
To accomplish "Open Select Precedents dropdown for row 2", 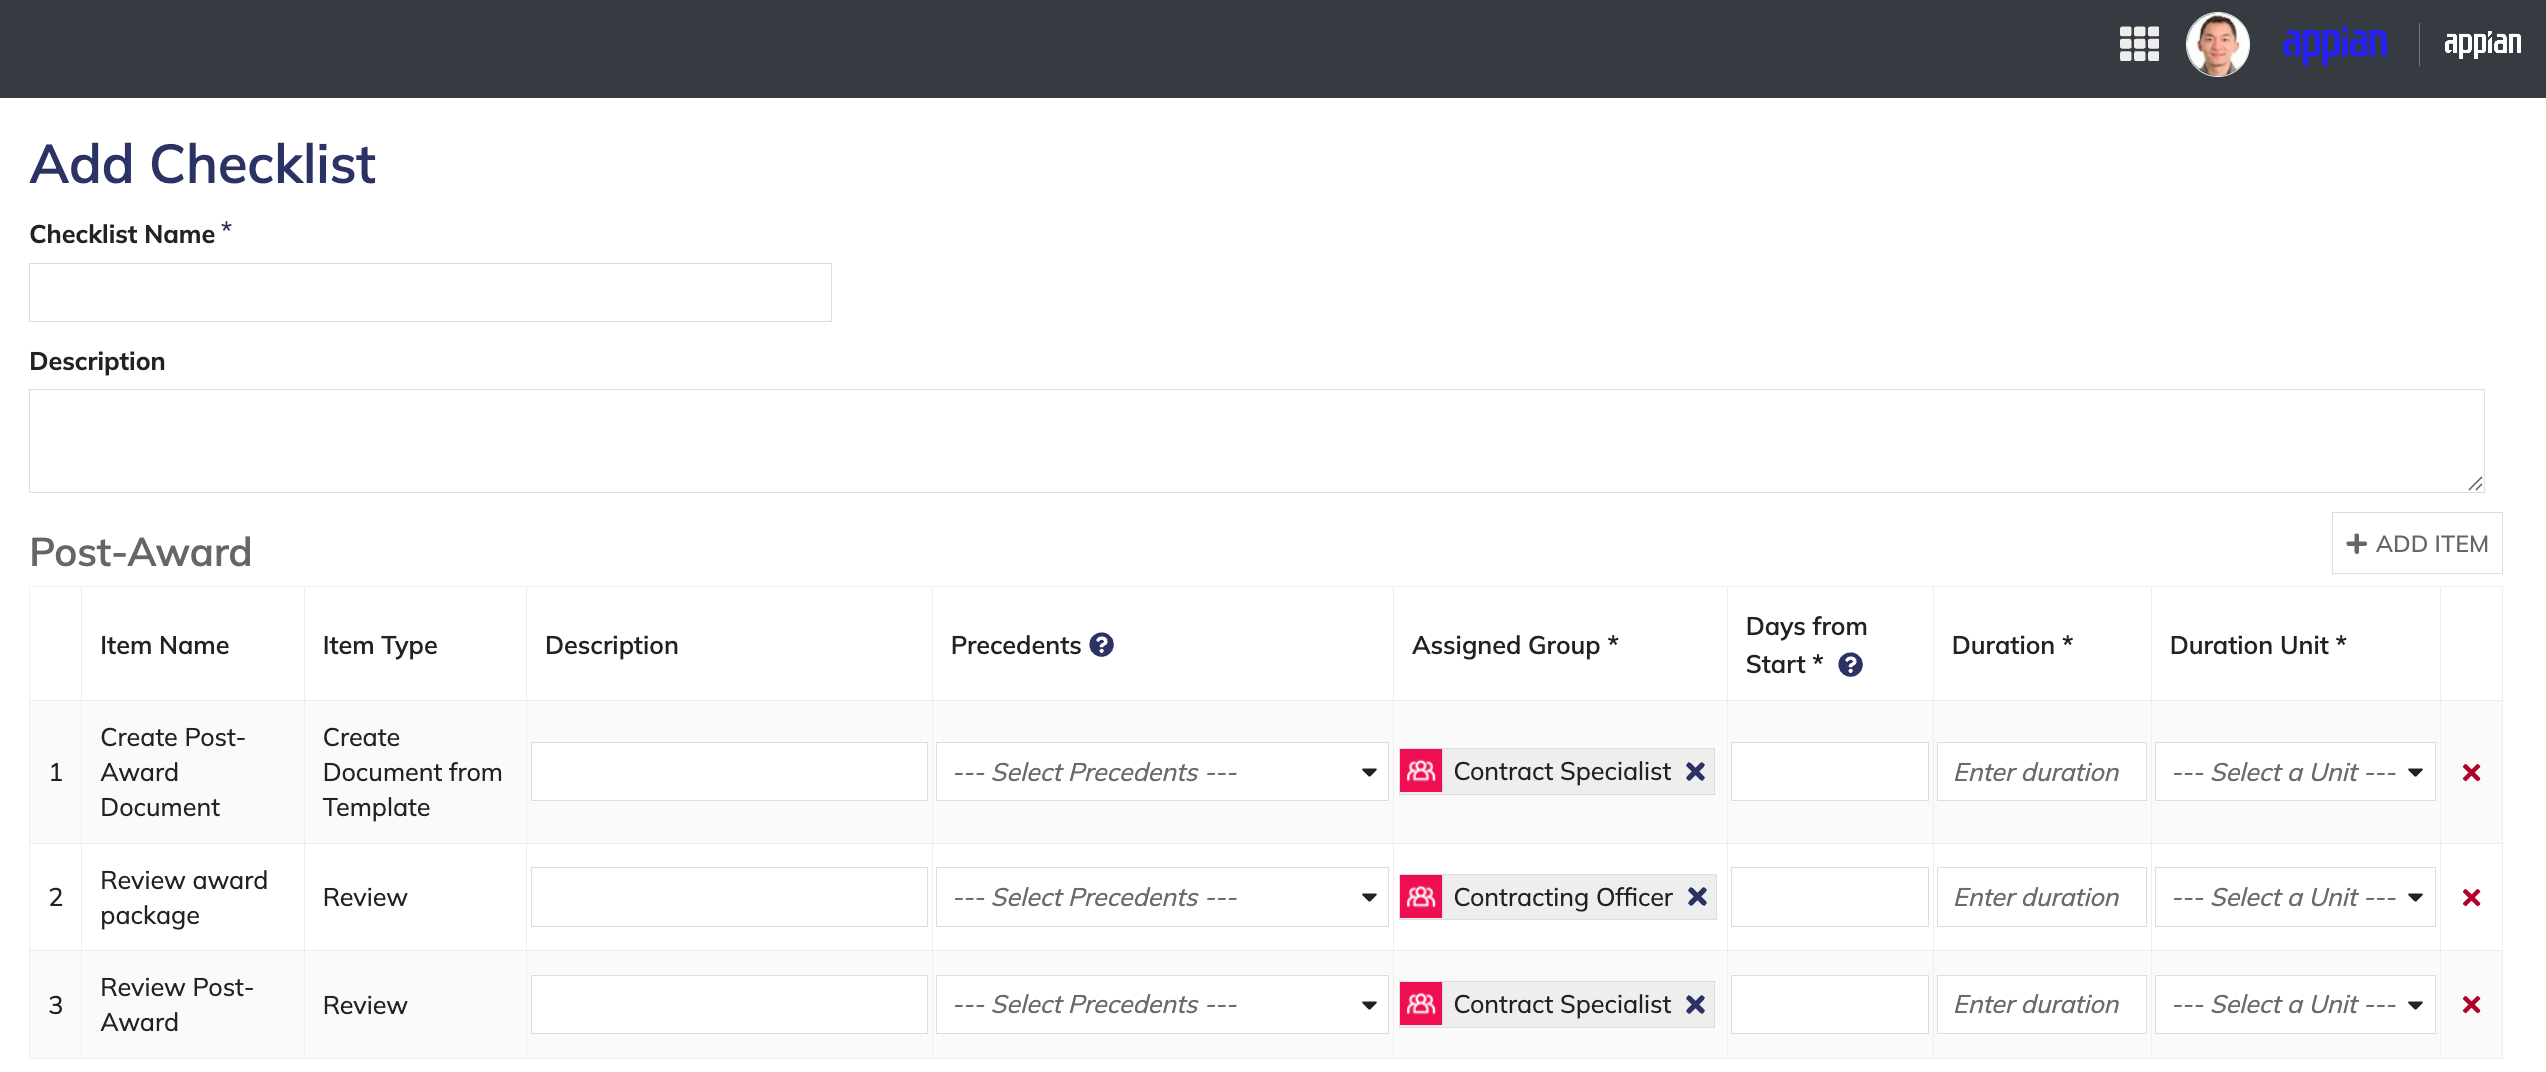I will point(1162,897).
